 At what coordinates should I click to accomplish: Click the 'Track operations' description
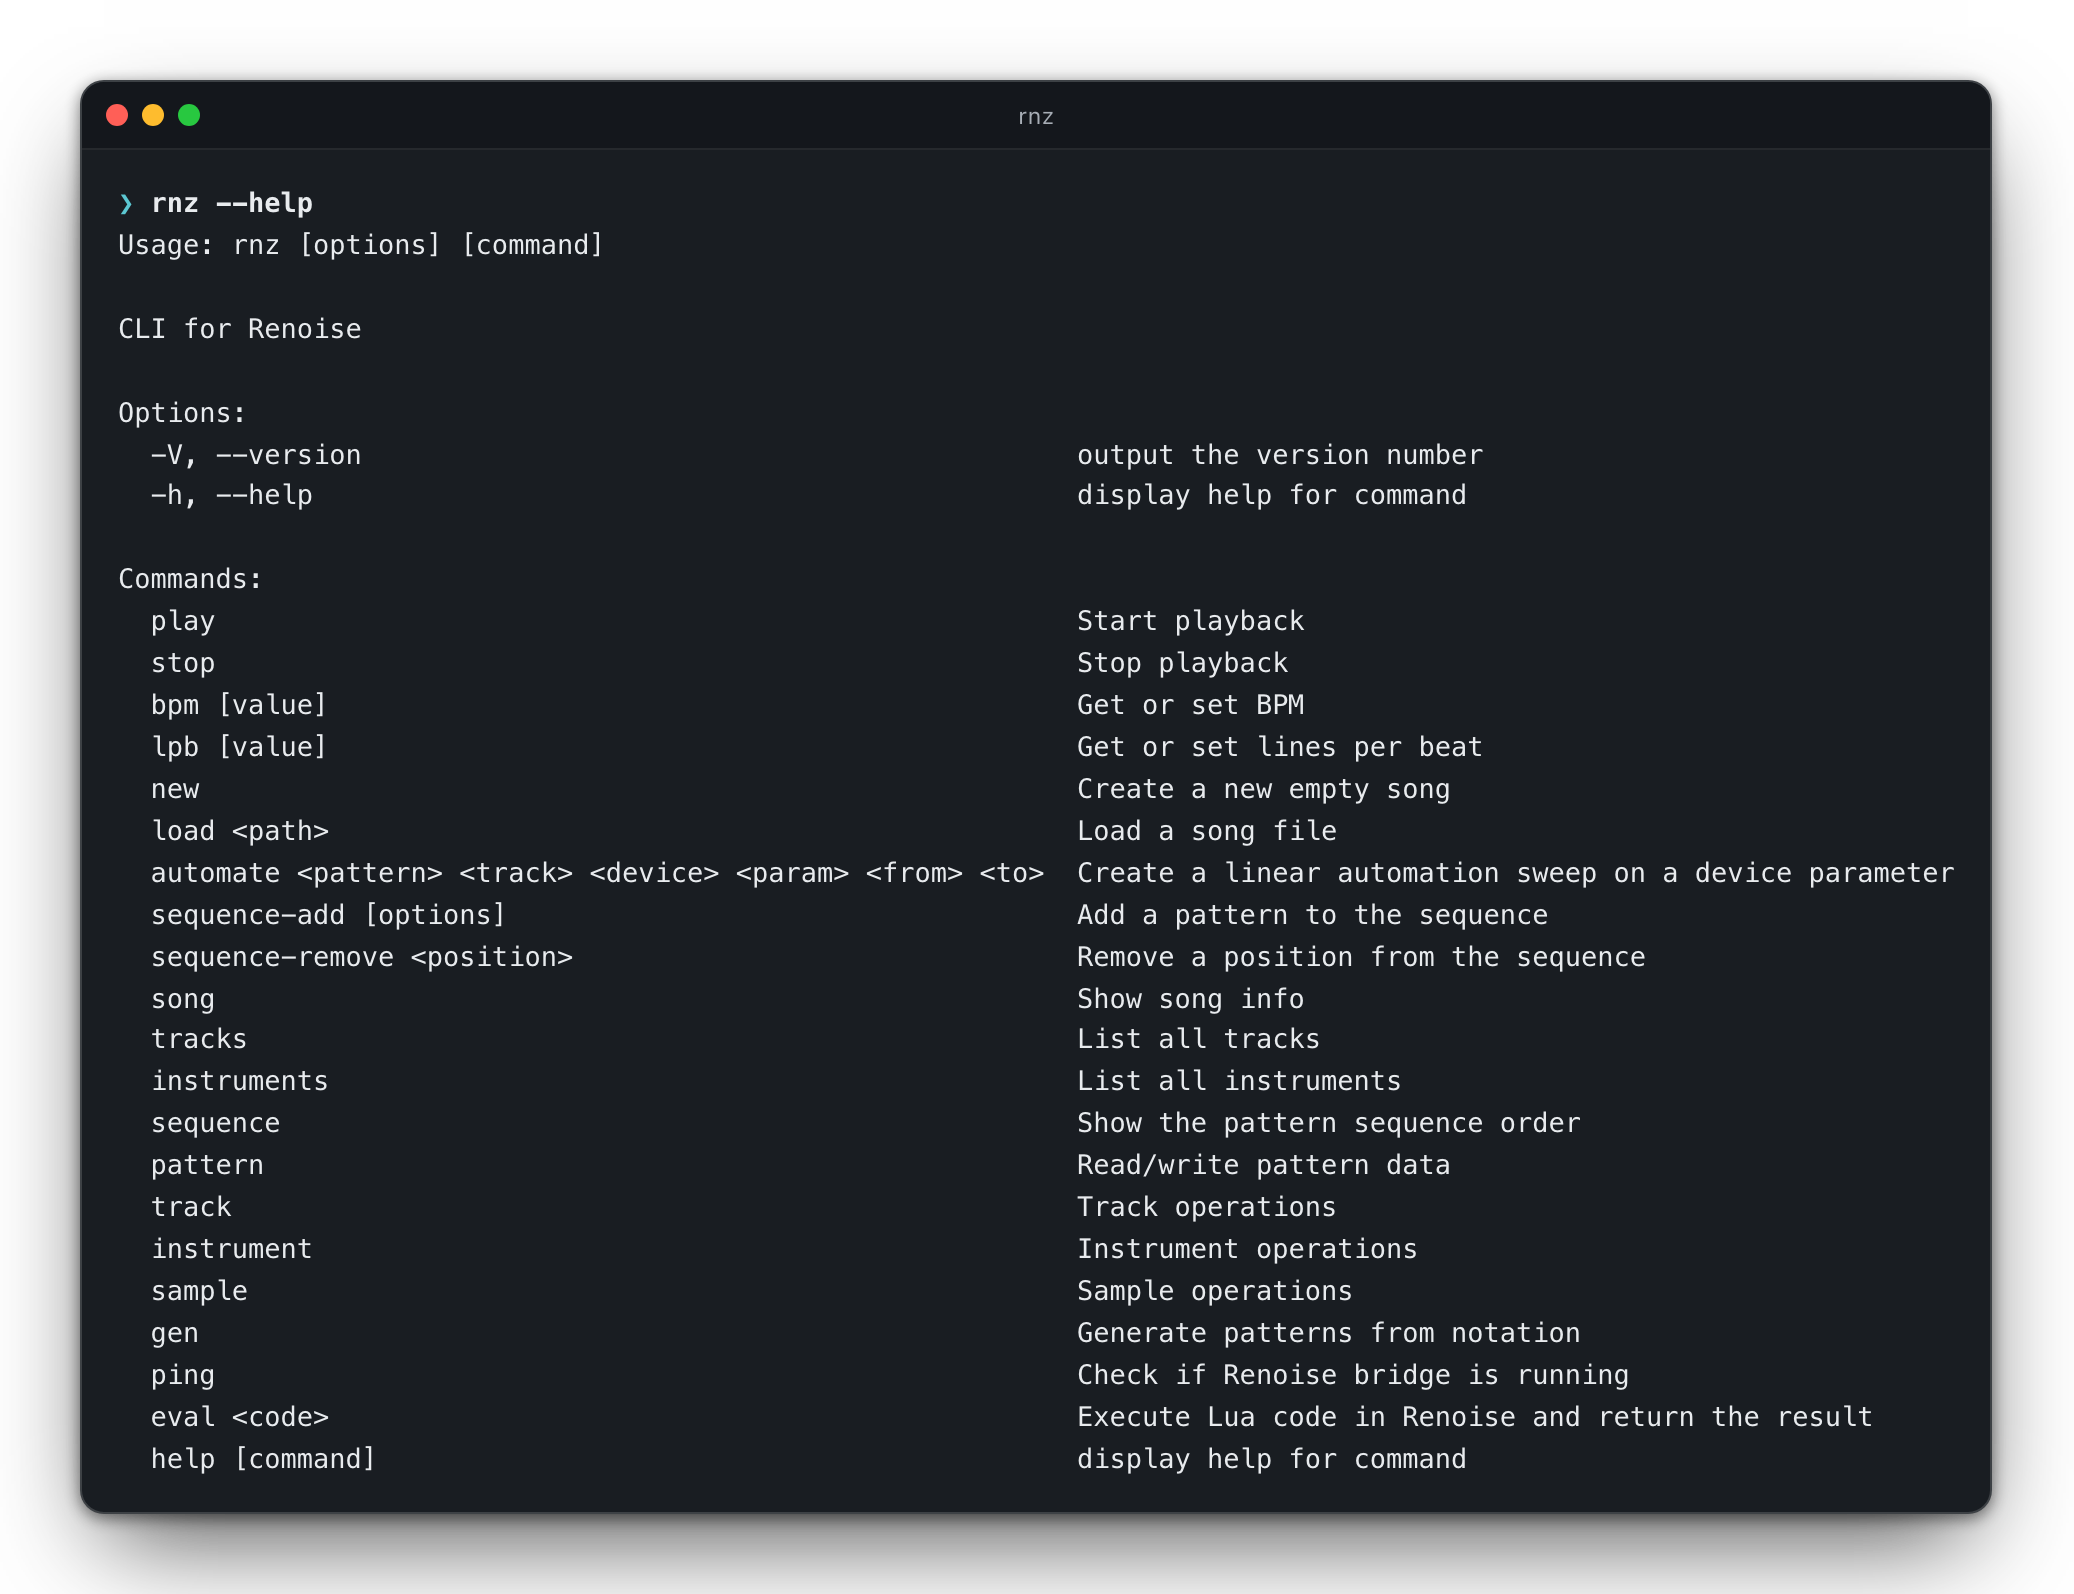(1207, 1207)
